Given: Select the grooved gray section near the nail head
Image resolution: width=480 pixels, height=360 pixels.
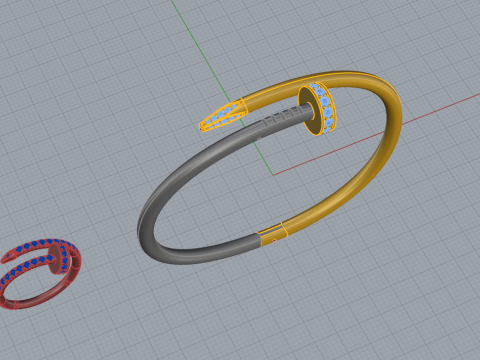Looking at the screenshot, I should tap(283, 117).
